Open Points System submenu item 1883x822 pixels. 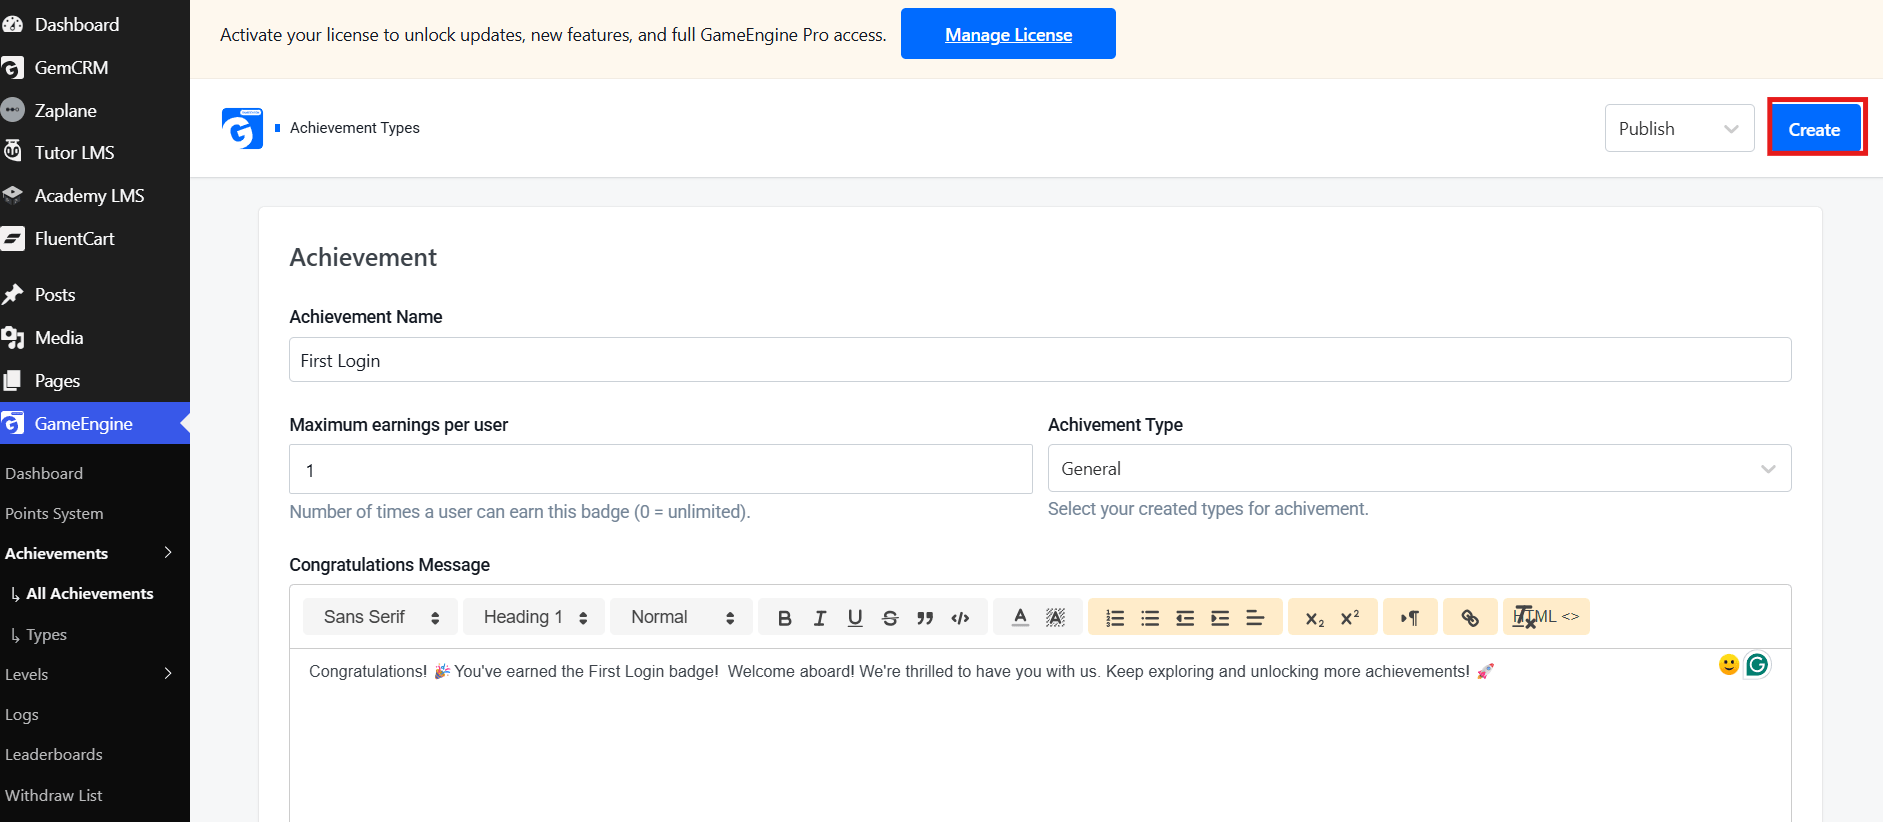pos(54,513)
